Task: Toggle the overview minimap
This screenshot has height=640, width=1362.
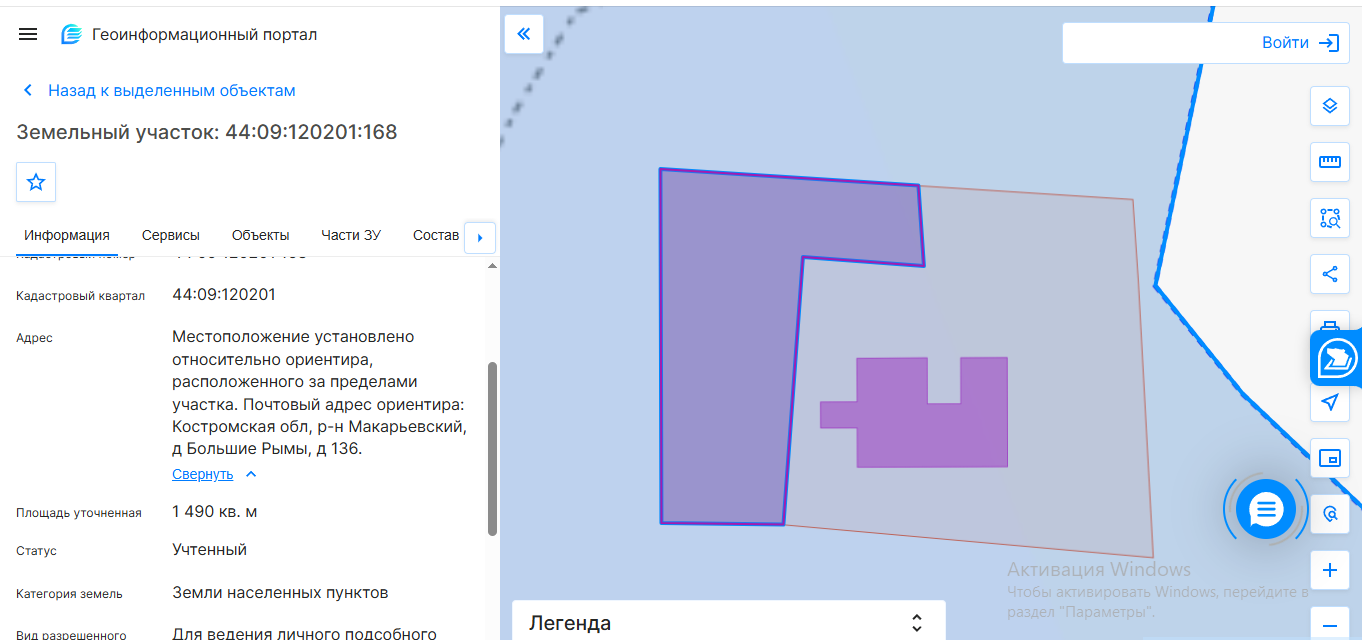Action: tap(1329, 458)
